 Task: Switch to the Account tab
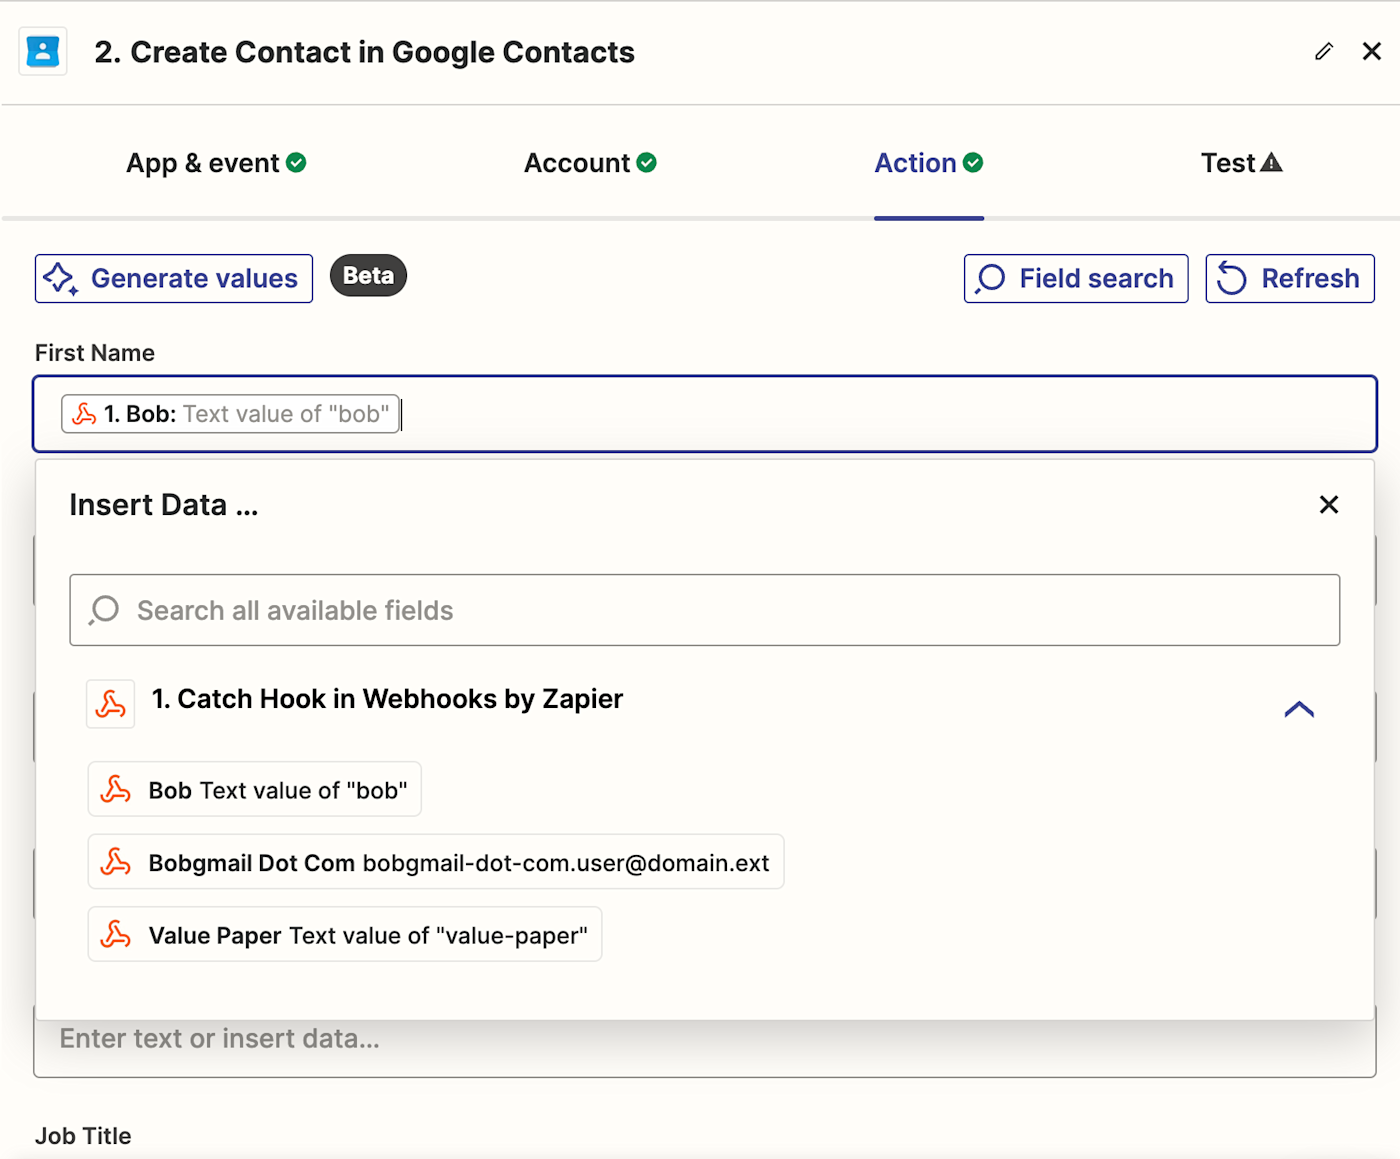(590, 163)
